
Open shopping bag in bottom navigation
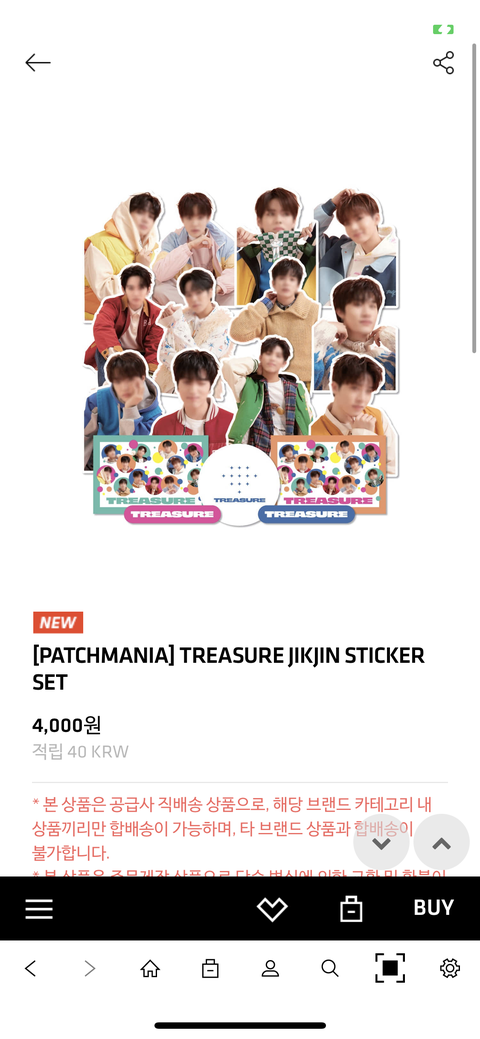click(210, 968)
